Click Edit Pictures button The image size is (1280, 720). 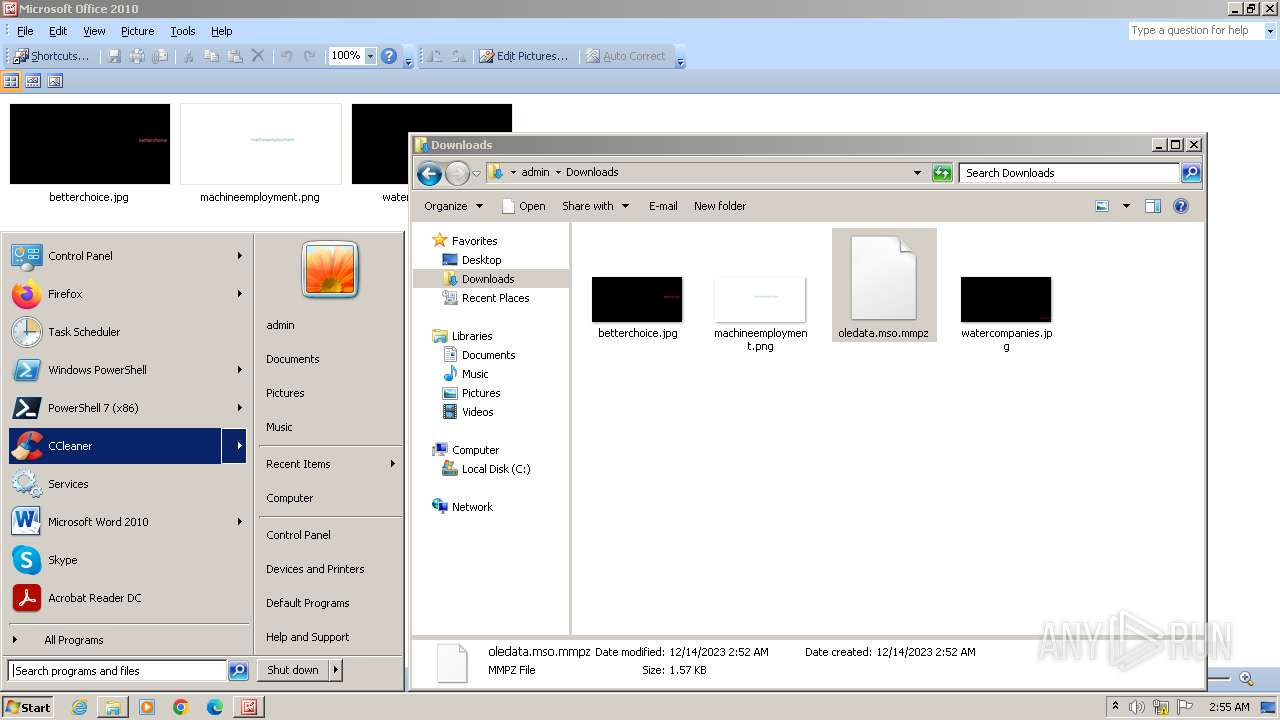pos(523,56)
